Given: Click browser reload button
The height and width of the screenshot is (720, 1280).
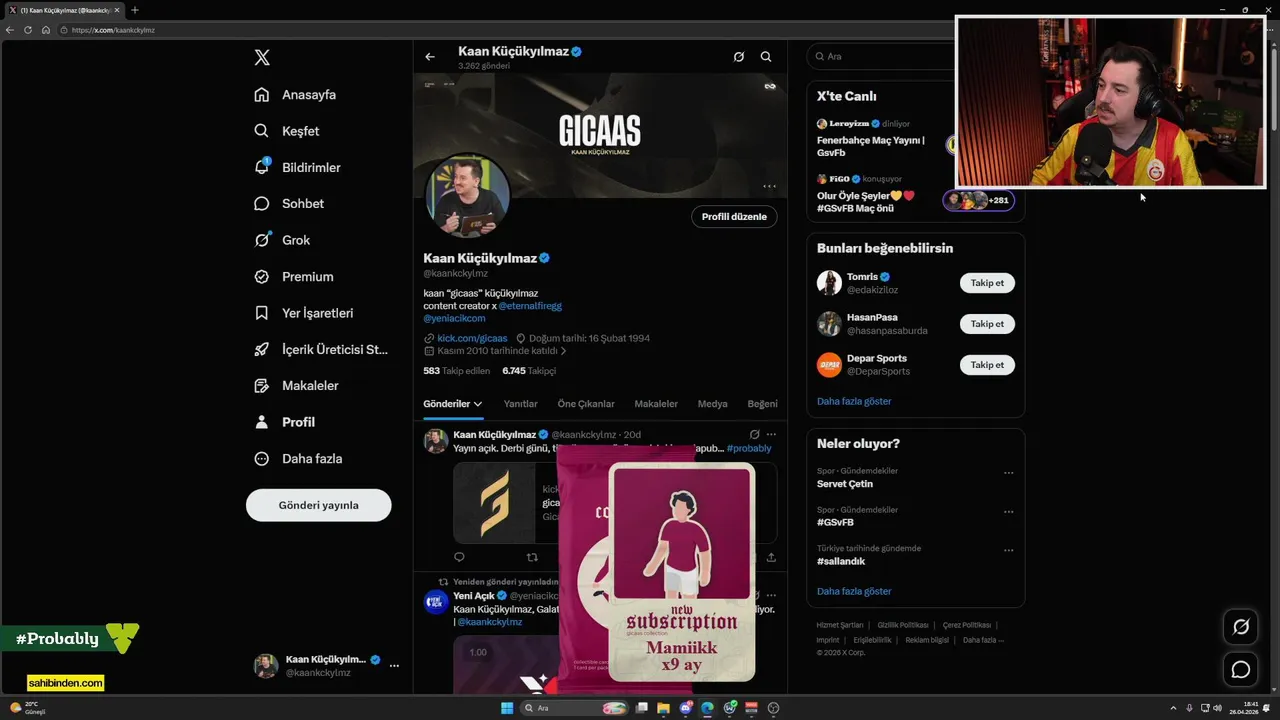Looking at the screenshot, I should tap(28, 30).
